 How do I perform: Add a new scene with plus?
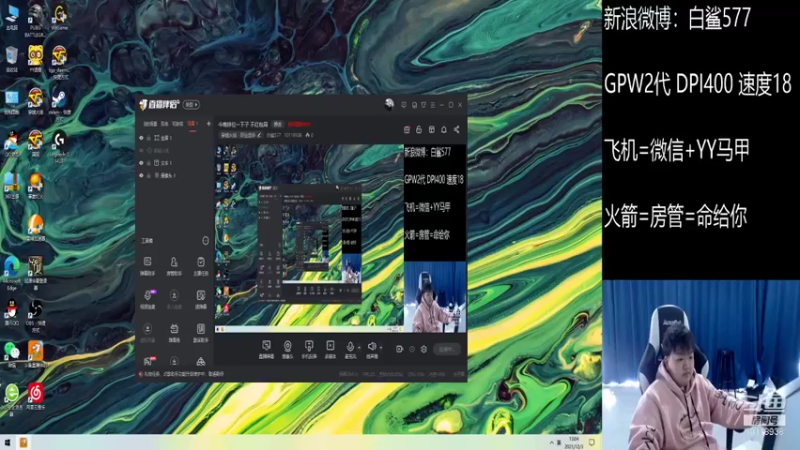208,123
